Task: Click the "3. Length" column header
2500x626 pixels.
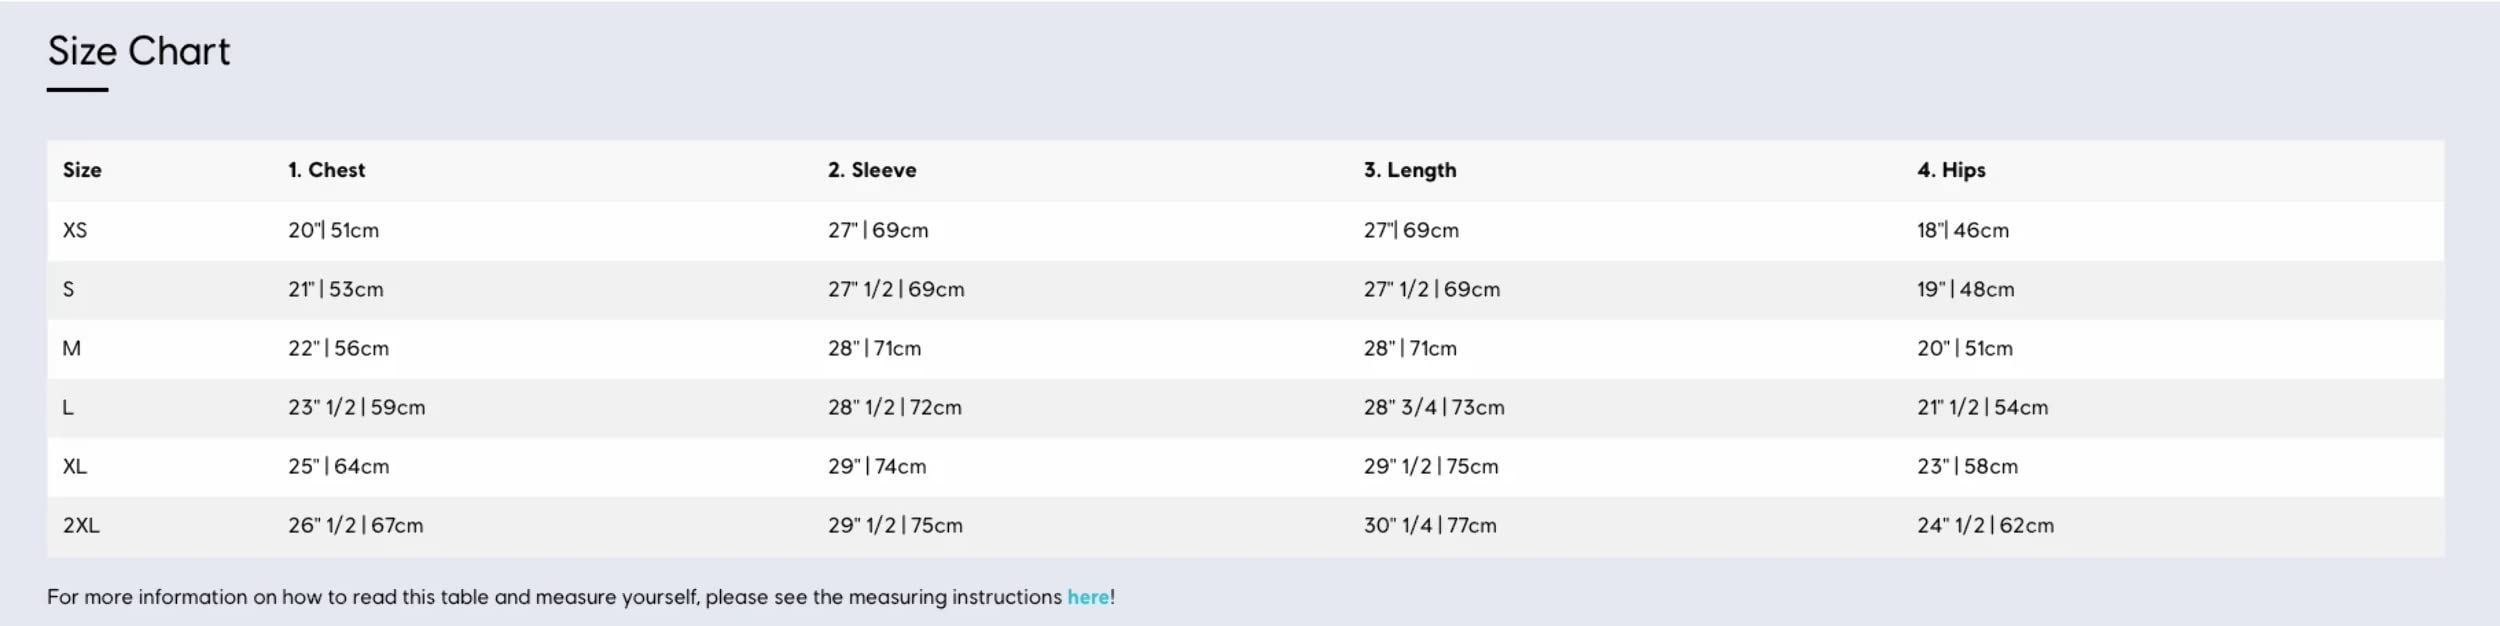Action: 1409,170
